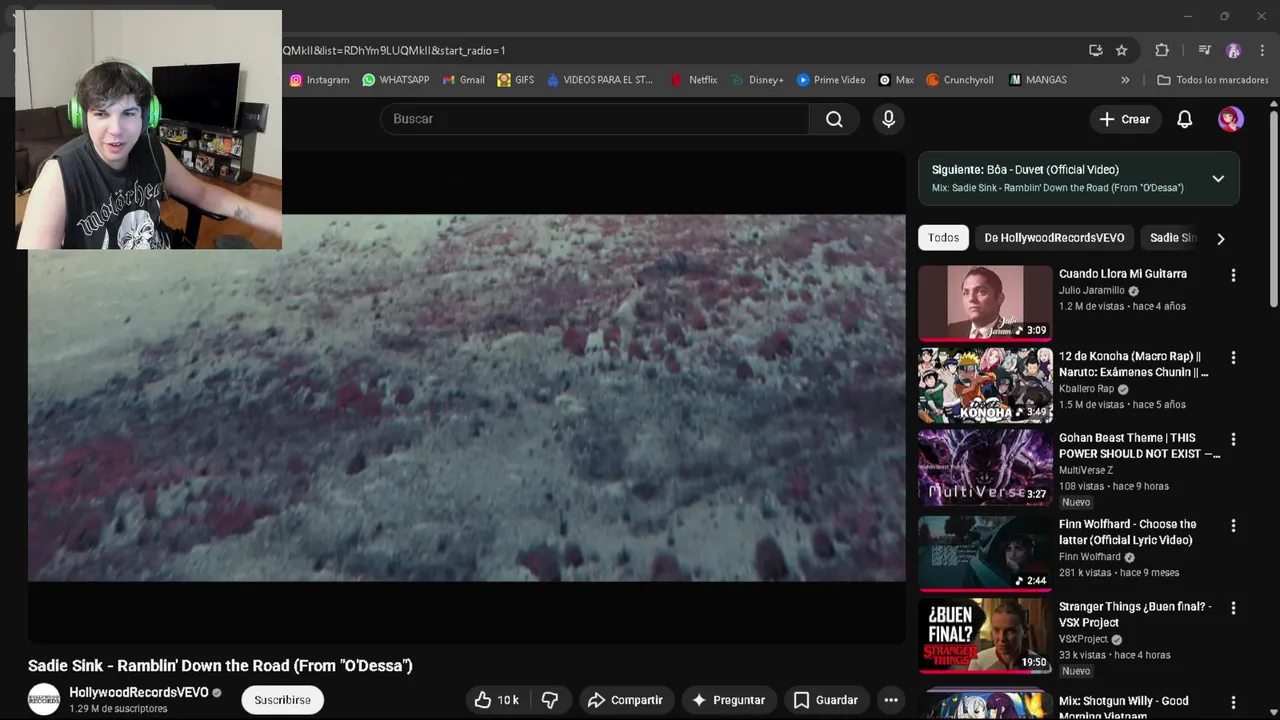Image resolution: width=1280 pixels, height=720 pixels.
Task: Open Julio Jaramillo channel name
Action: pos(1091,291)
